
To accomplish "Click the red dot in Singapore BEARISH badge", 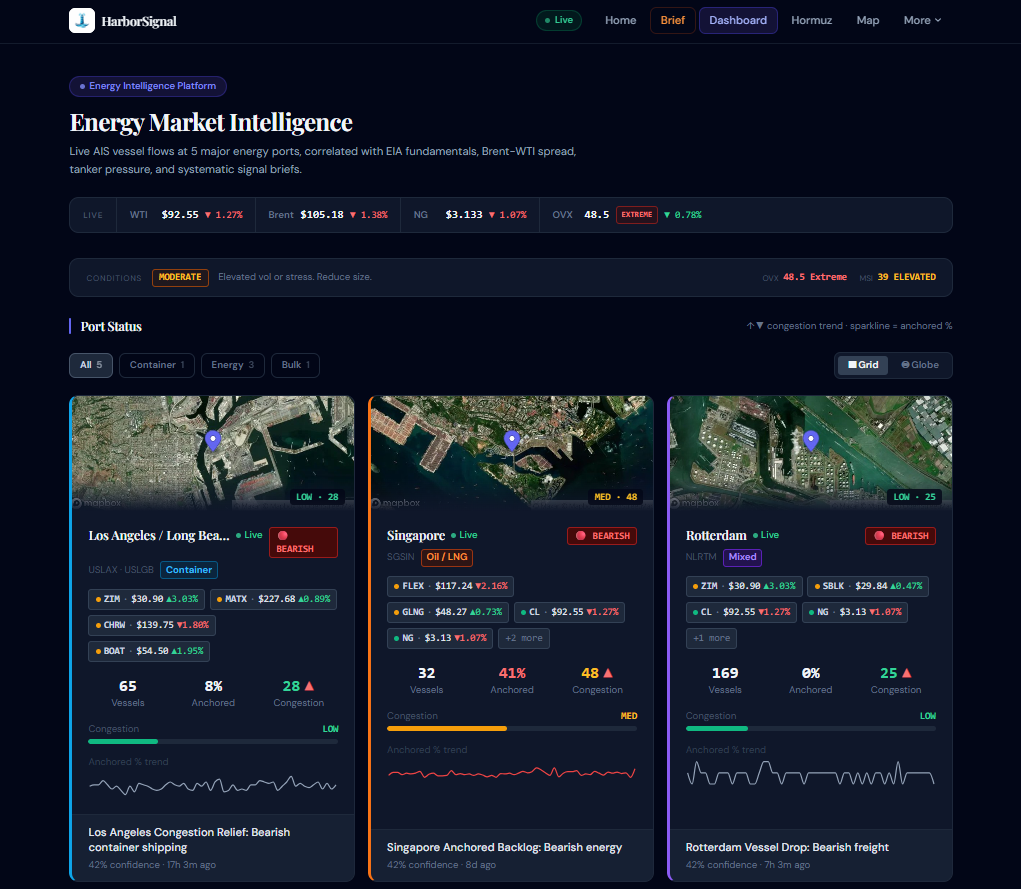I will point(581,535).
